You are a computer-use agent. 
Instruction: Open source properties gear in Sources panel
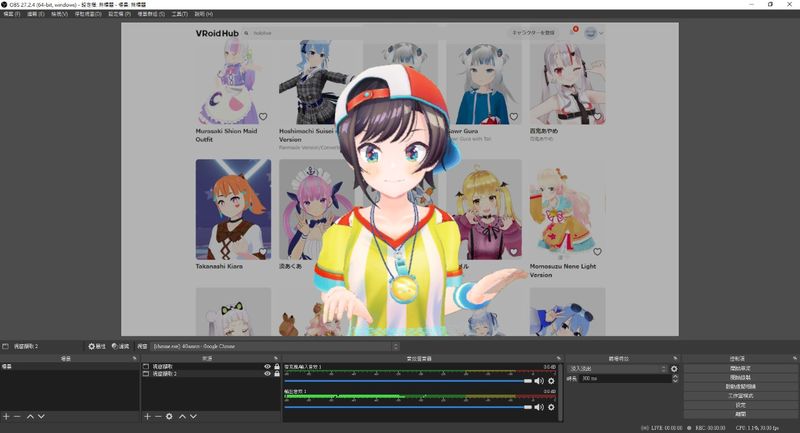169,417
